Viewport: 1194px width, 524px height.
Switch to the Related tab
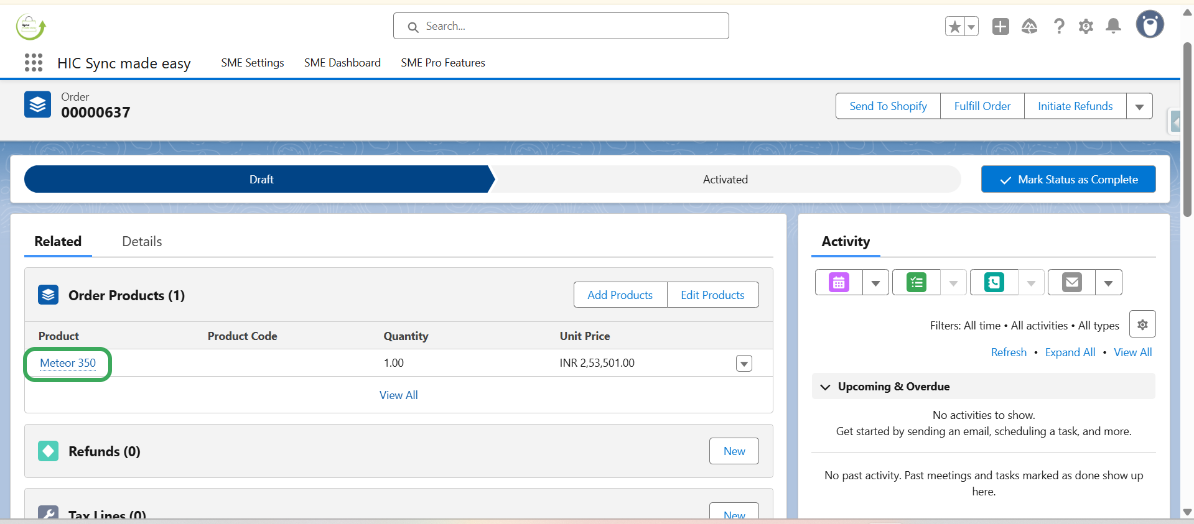(x=58, y=241)
